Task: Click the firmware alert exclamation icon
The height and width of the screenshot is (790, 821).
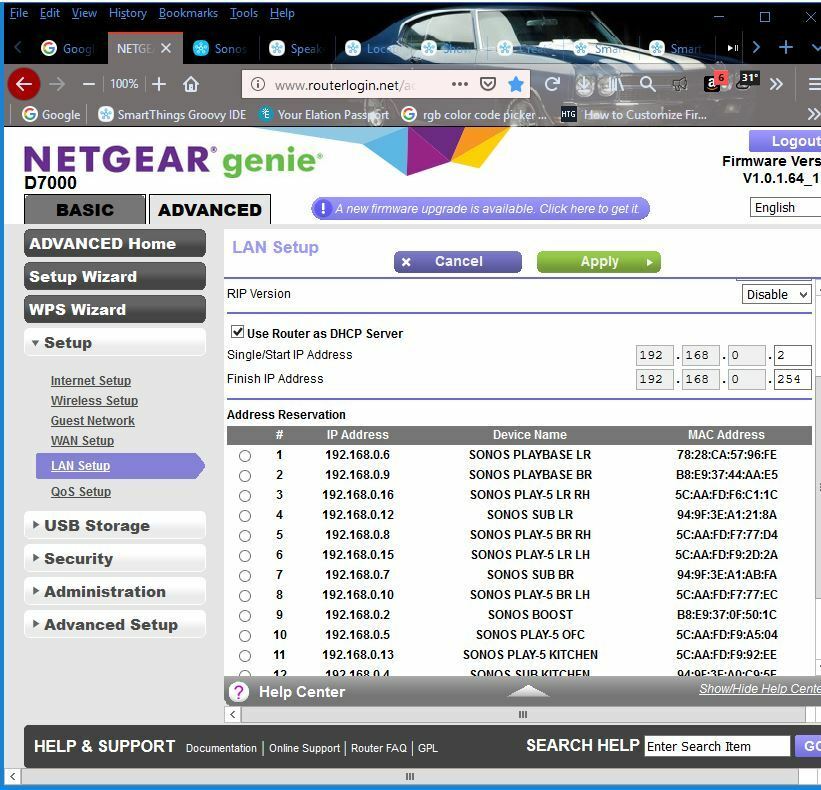Action: [x=323, y=208]
